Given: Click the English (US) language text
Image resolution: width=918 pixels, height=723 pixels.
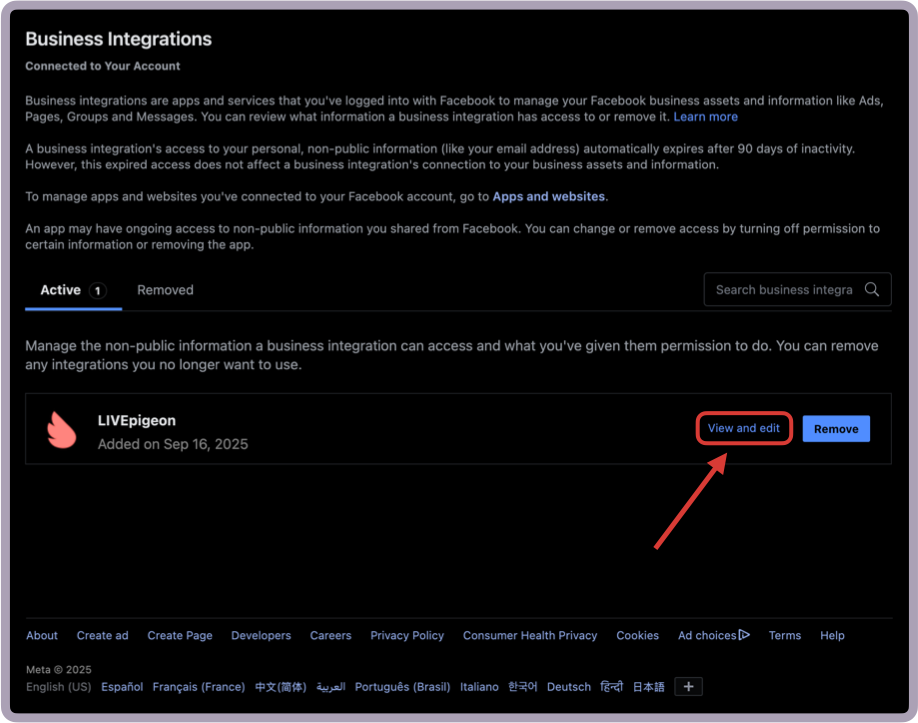Looking at the screenshot, I should coord(59,687).
